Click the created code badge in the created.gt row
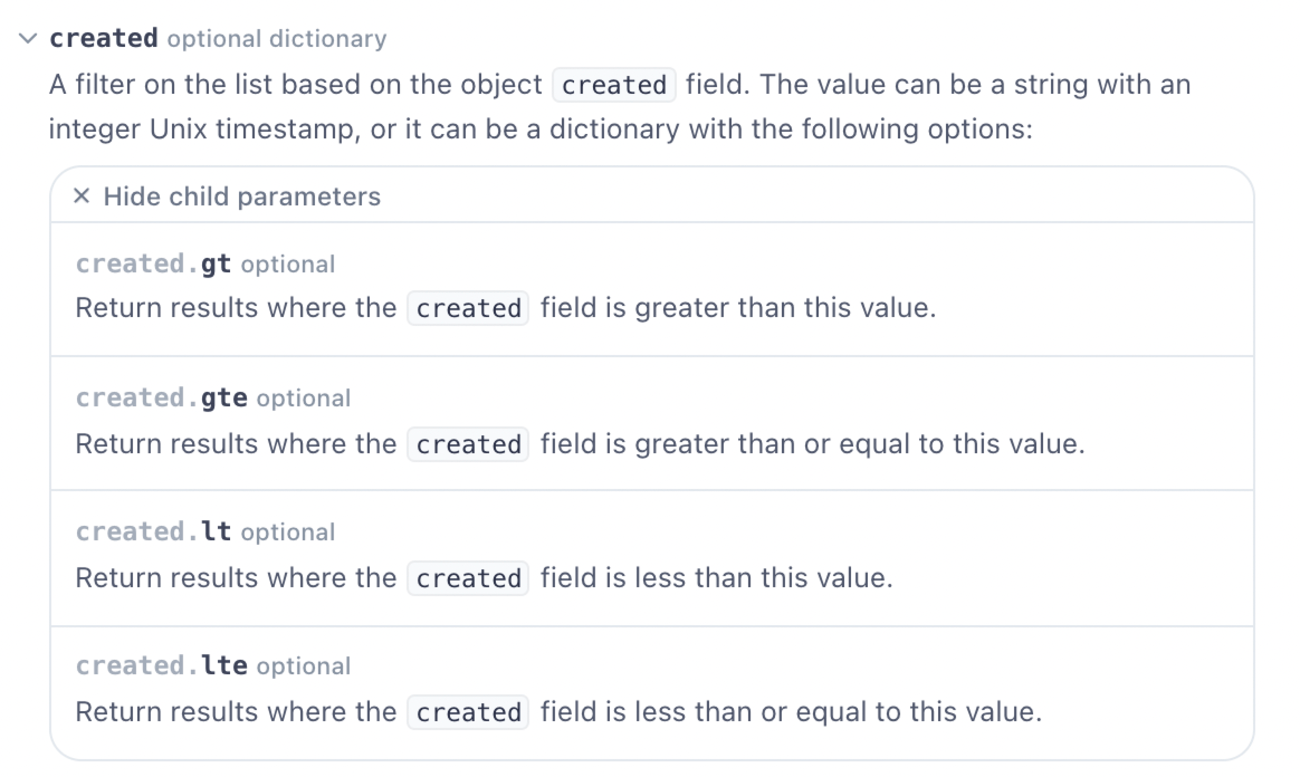 [x=468, y=309]
